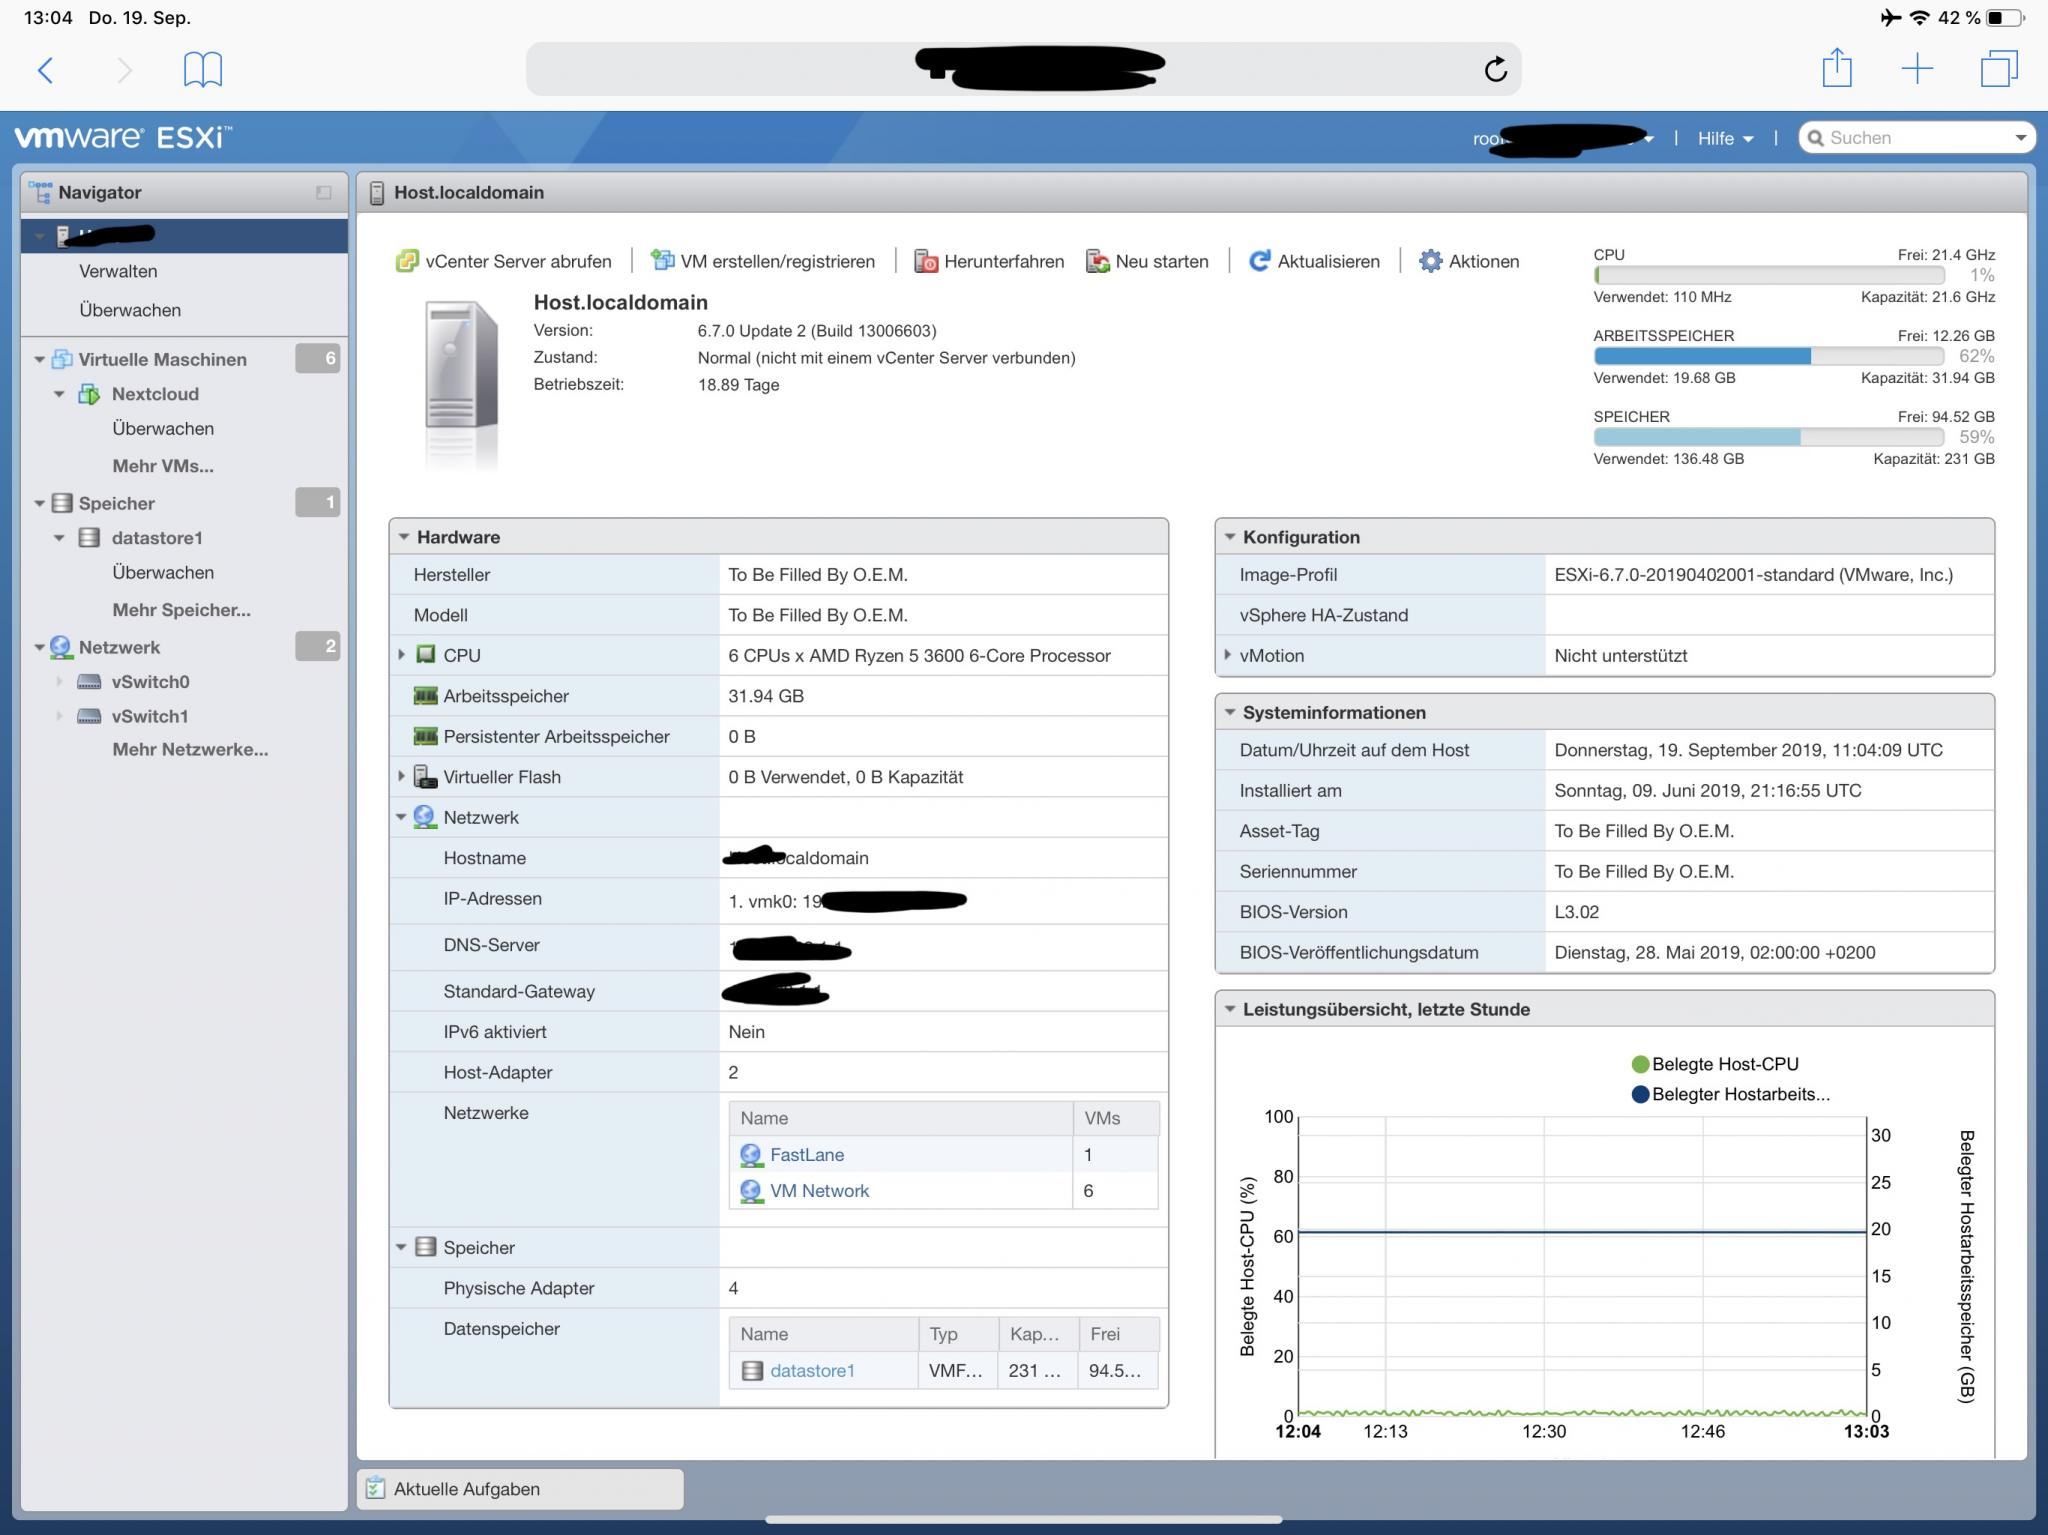Open root user account dropdown
2048x1535 pixels.
(1562, 138)
